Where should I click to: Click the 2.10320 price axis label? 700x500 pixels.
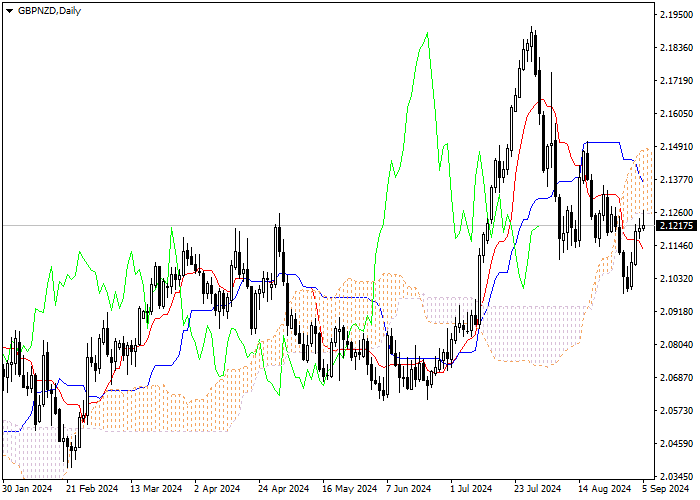(676, 279)
